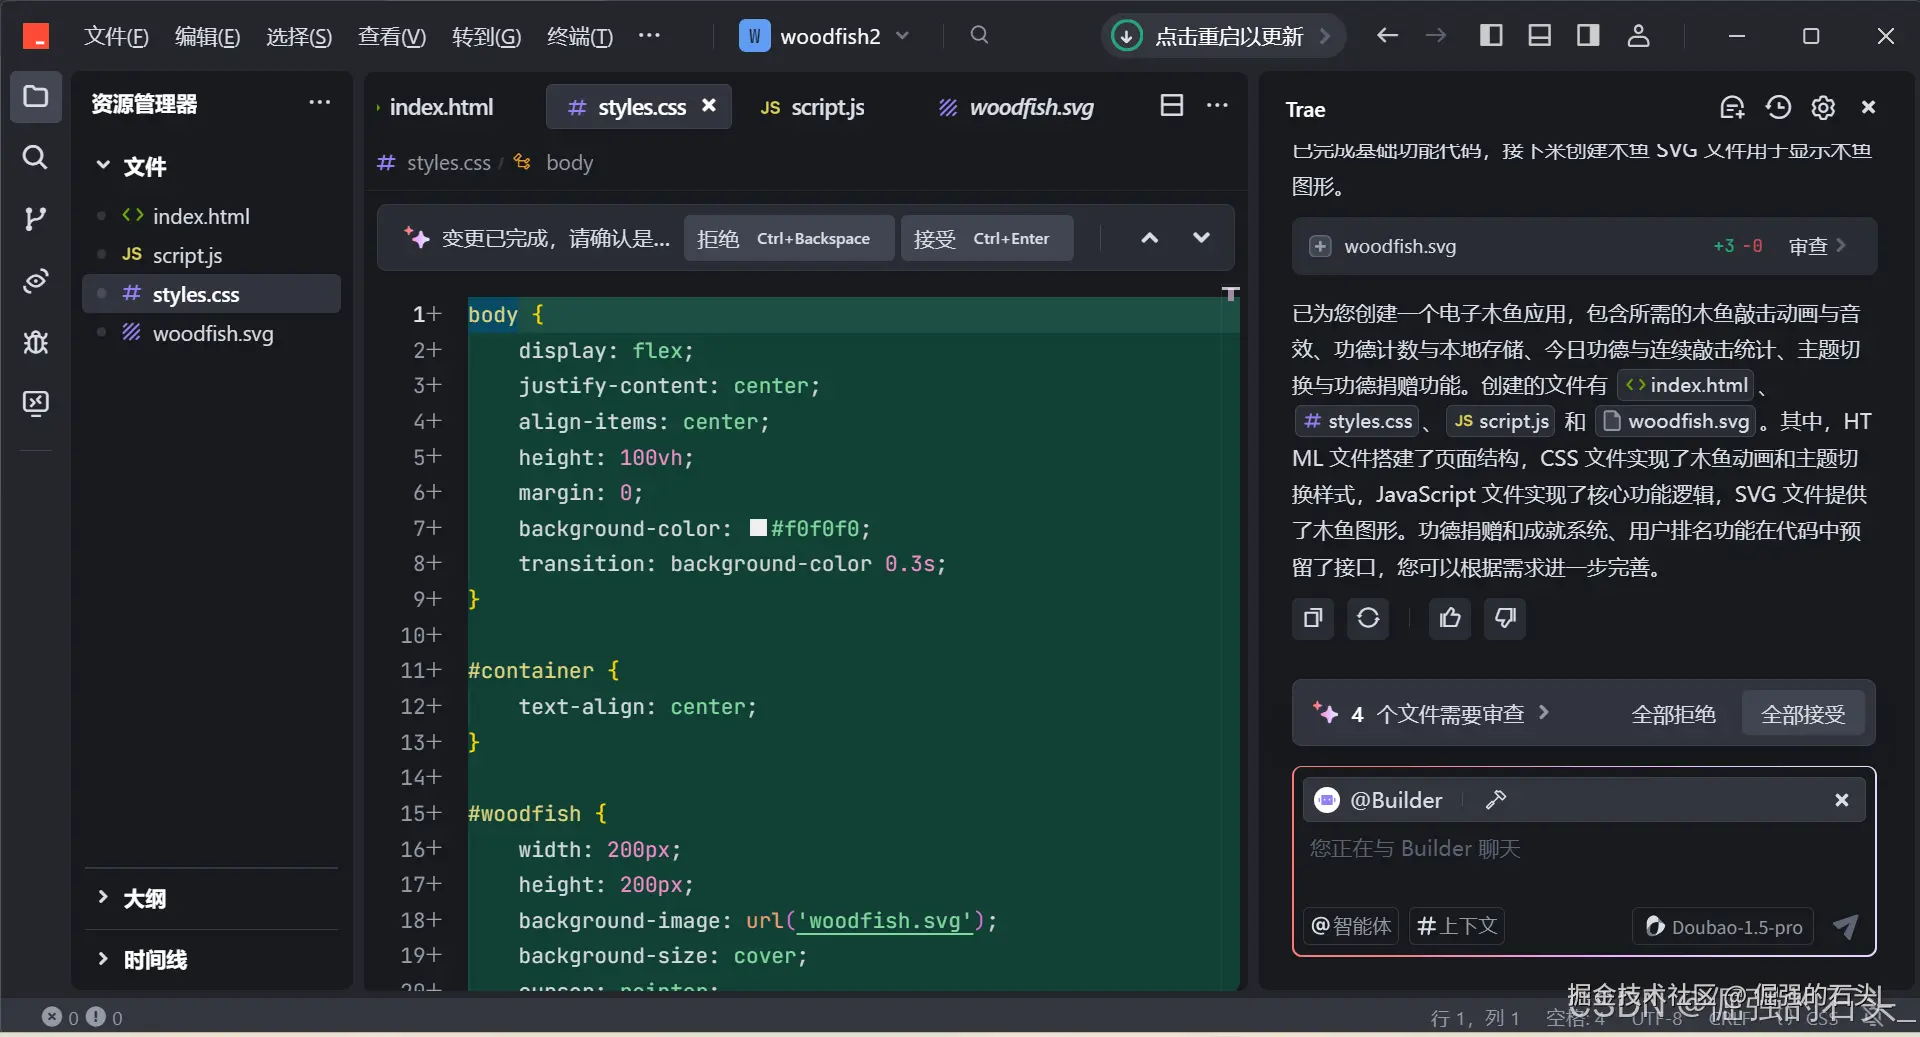Click the thumbs up feedback icon

tap(1450, 618)
